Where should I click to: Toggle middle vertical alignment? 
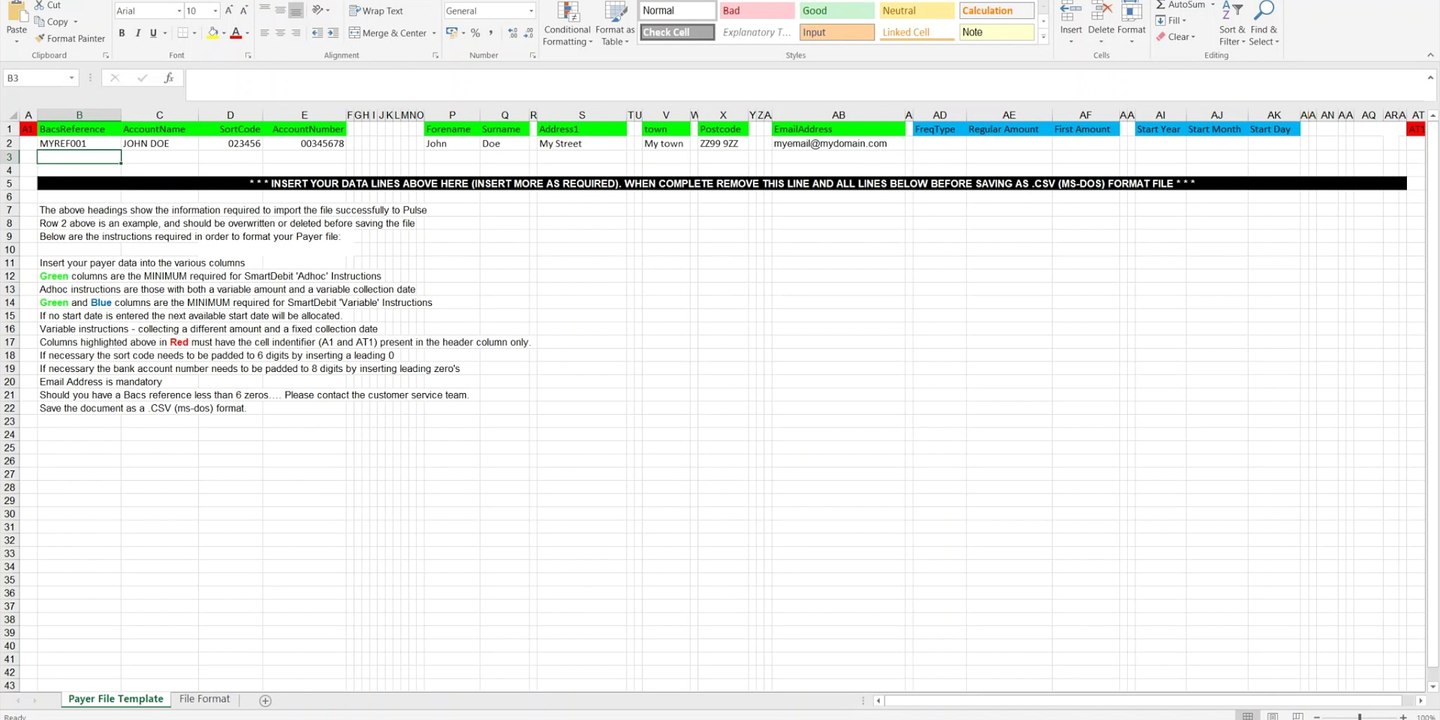pos(281,10)
